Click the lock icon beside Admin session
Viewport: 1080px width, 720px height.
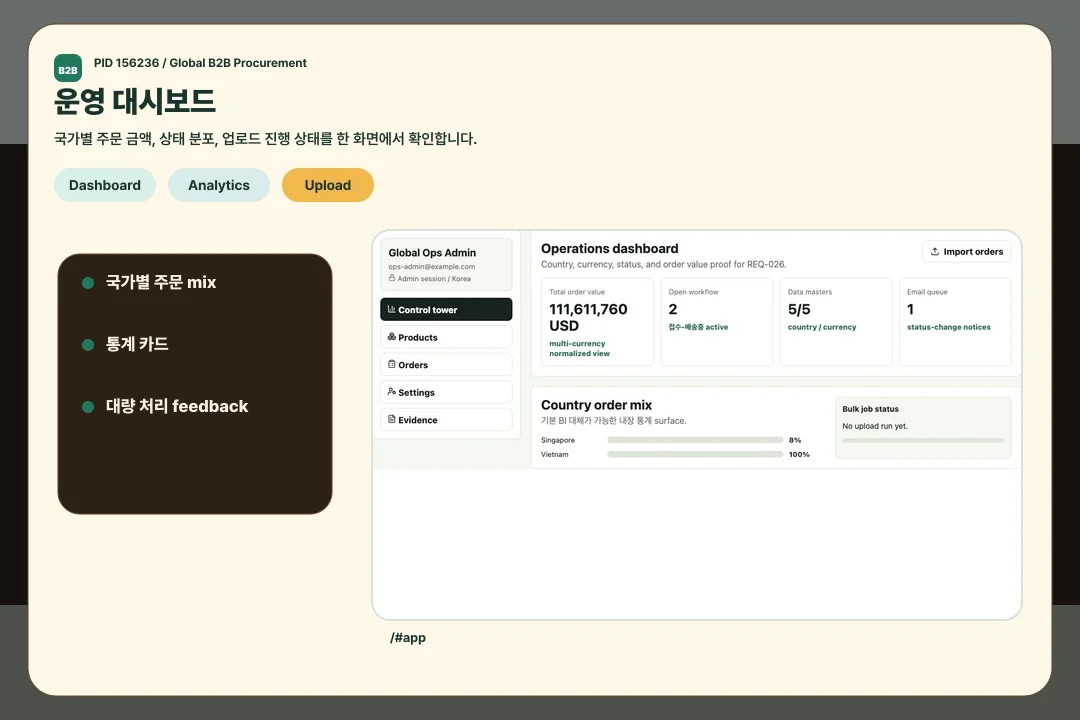(392, 278)
